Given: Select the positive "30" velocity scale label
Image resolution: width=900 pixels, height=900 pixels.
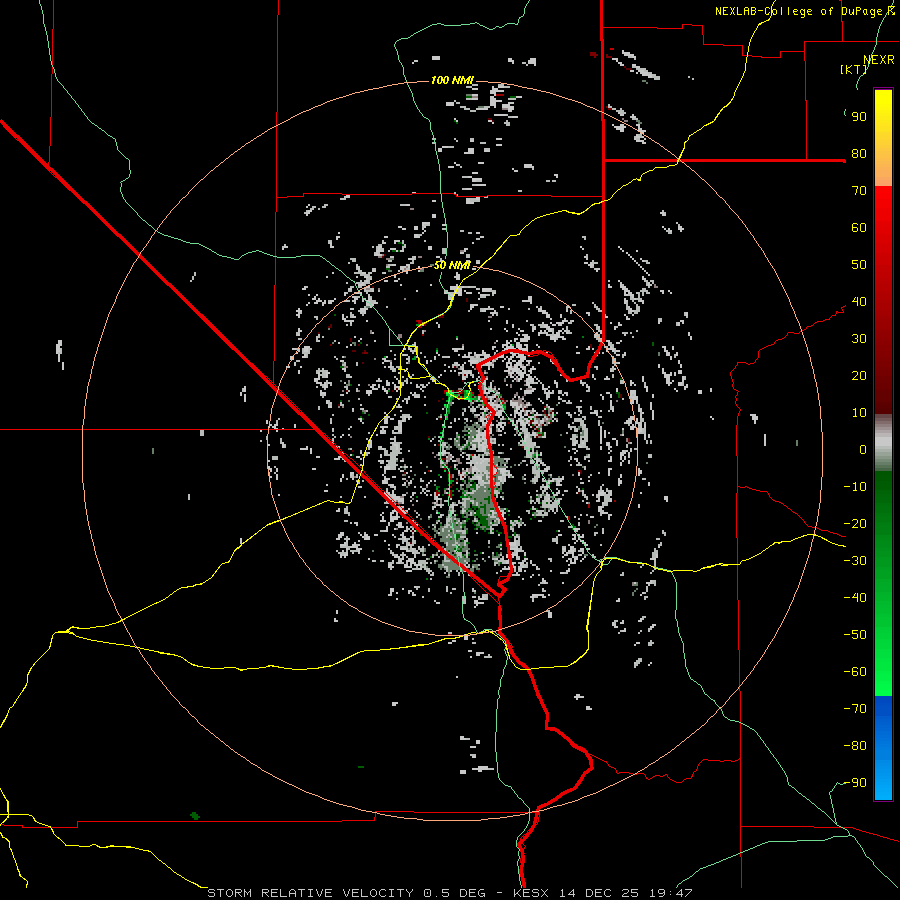Looking at the screenshot, I should click(x=859, y=339).
